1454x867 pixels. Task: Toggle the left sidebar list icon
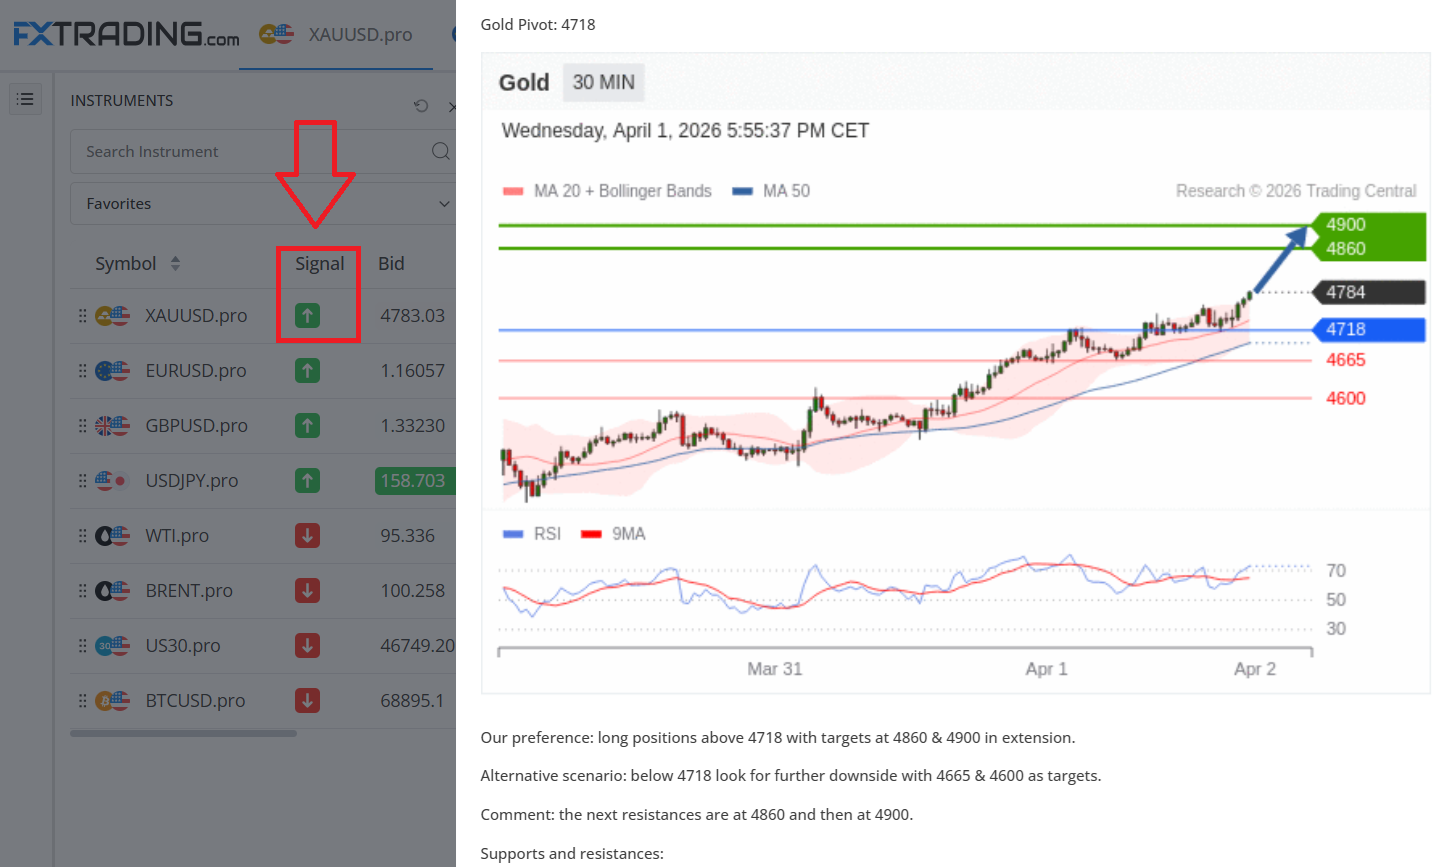tap(25, 99)
